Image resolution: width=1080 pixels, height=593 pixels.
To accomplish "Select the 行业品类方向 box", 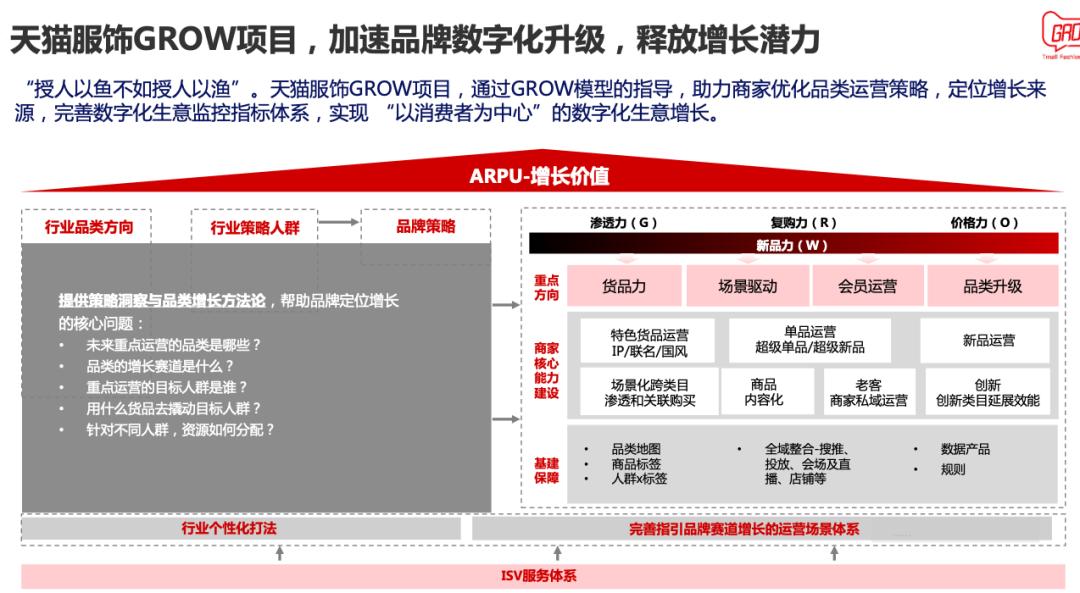I will tap(87, 227).
